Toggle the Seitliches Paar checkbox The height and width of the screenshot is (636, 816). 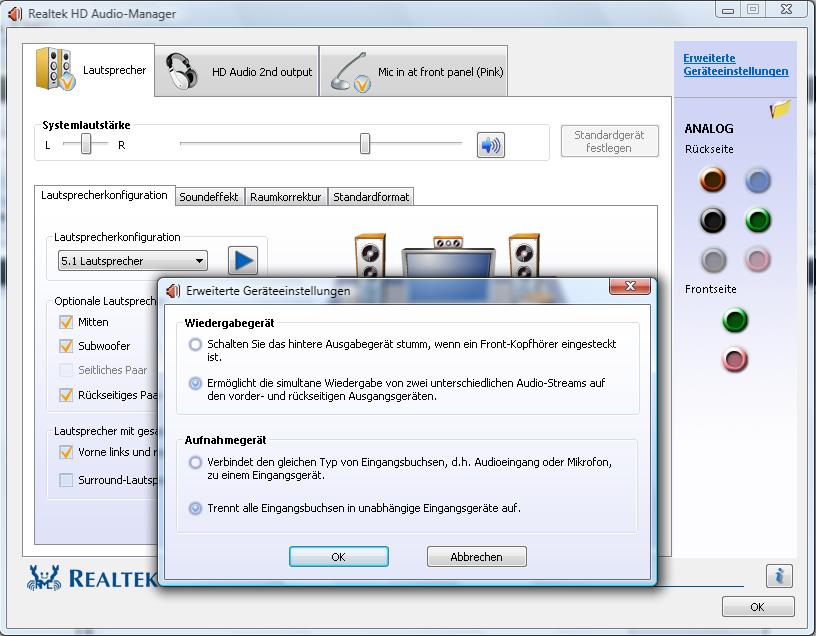click(66, 370)
